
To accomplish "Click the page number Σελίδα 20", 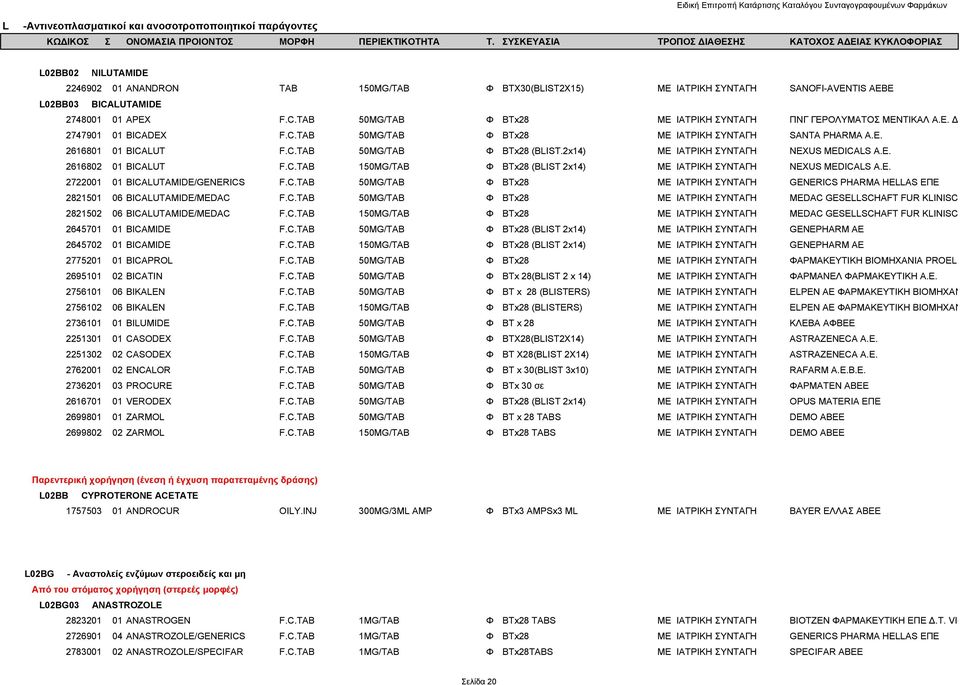I will click(479, 681).
